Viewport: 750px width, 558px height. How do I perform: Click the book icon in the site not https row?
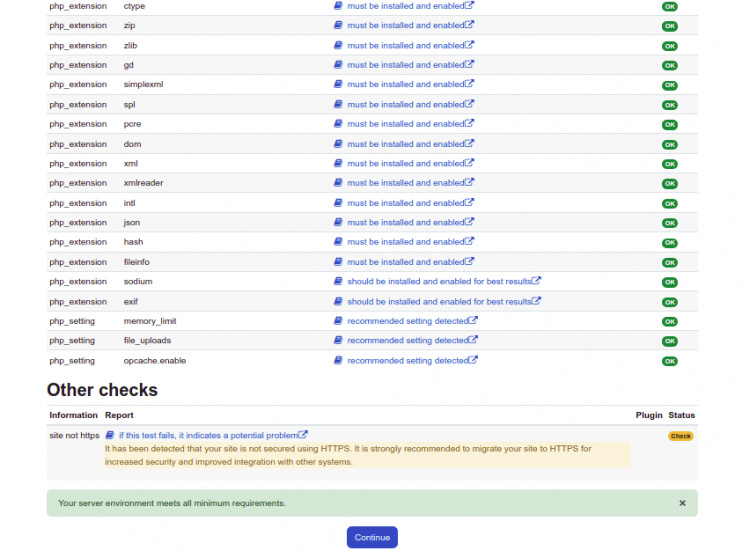pos(110,435)
